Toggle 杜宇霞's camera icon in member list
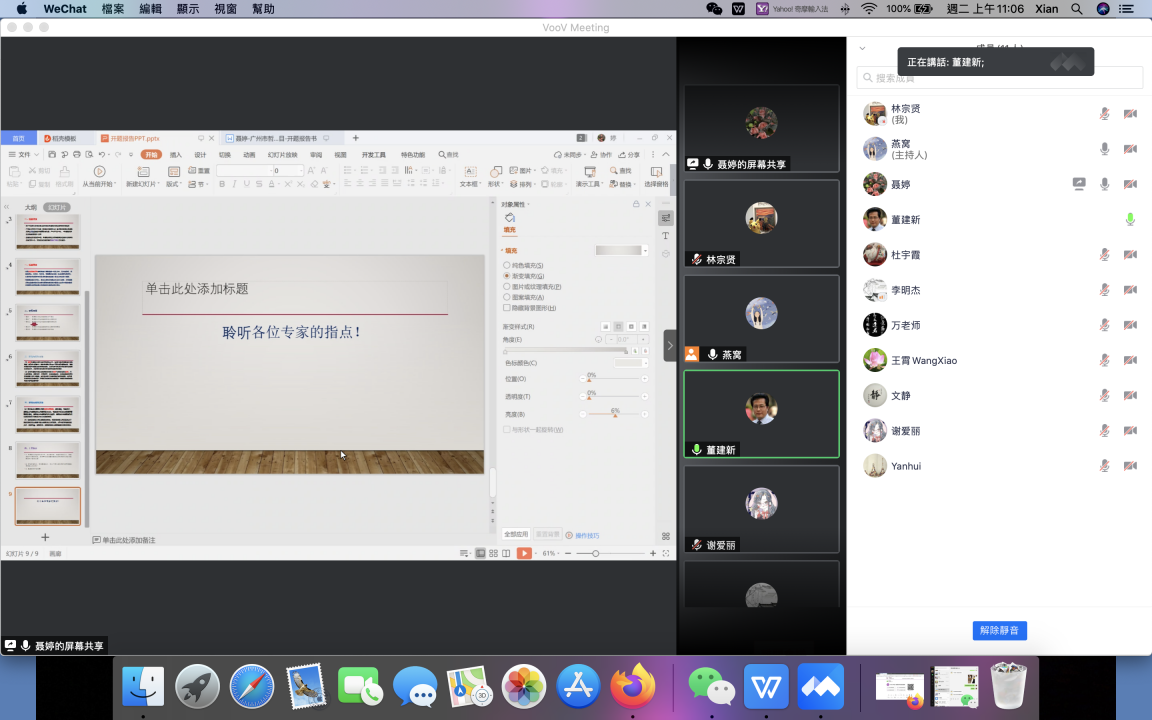The image size is (1152, 720). tap(1130, 255)
